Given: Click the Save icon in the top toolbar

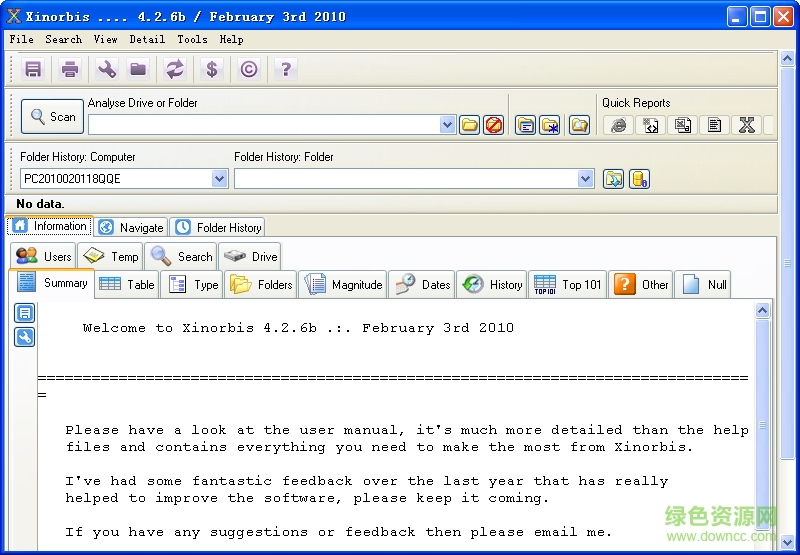Looking at the screenshot, I should pyautogui.click(x=33, y=69).
